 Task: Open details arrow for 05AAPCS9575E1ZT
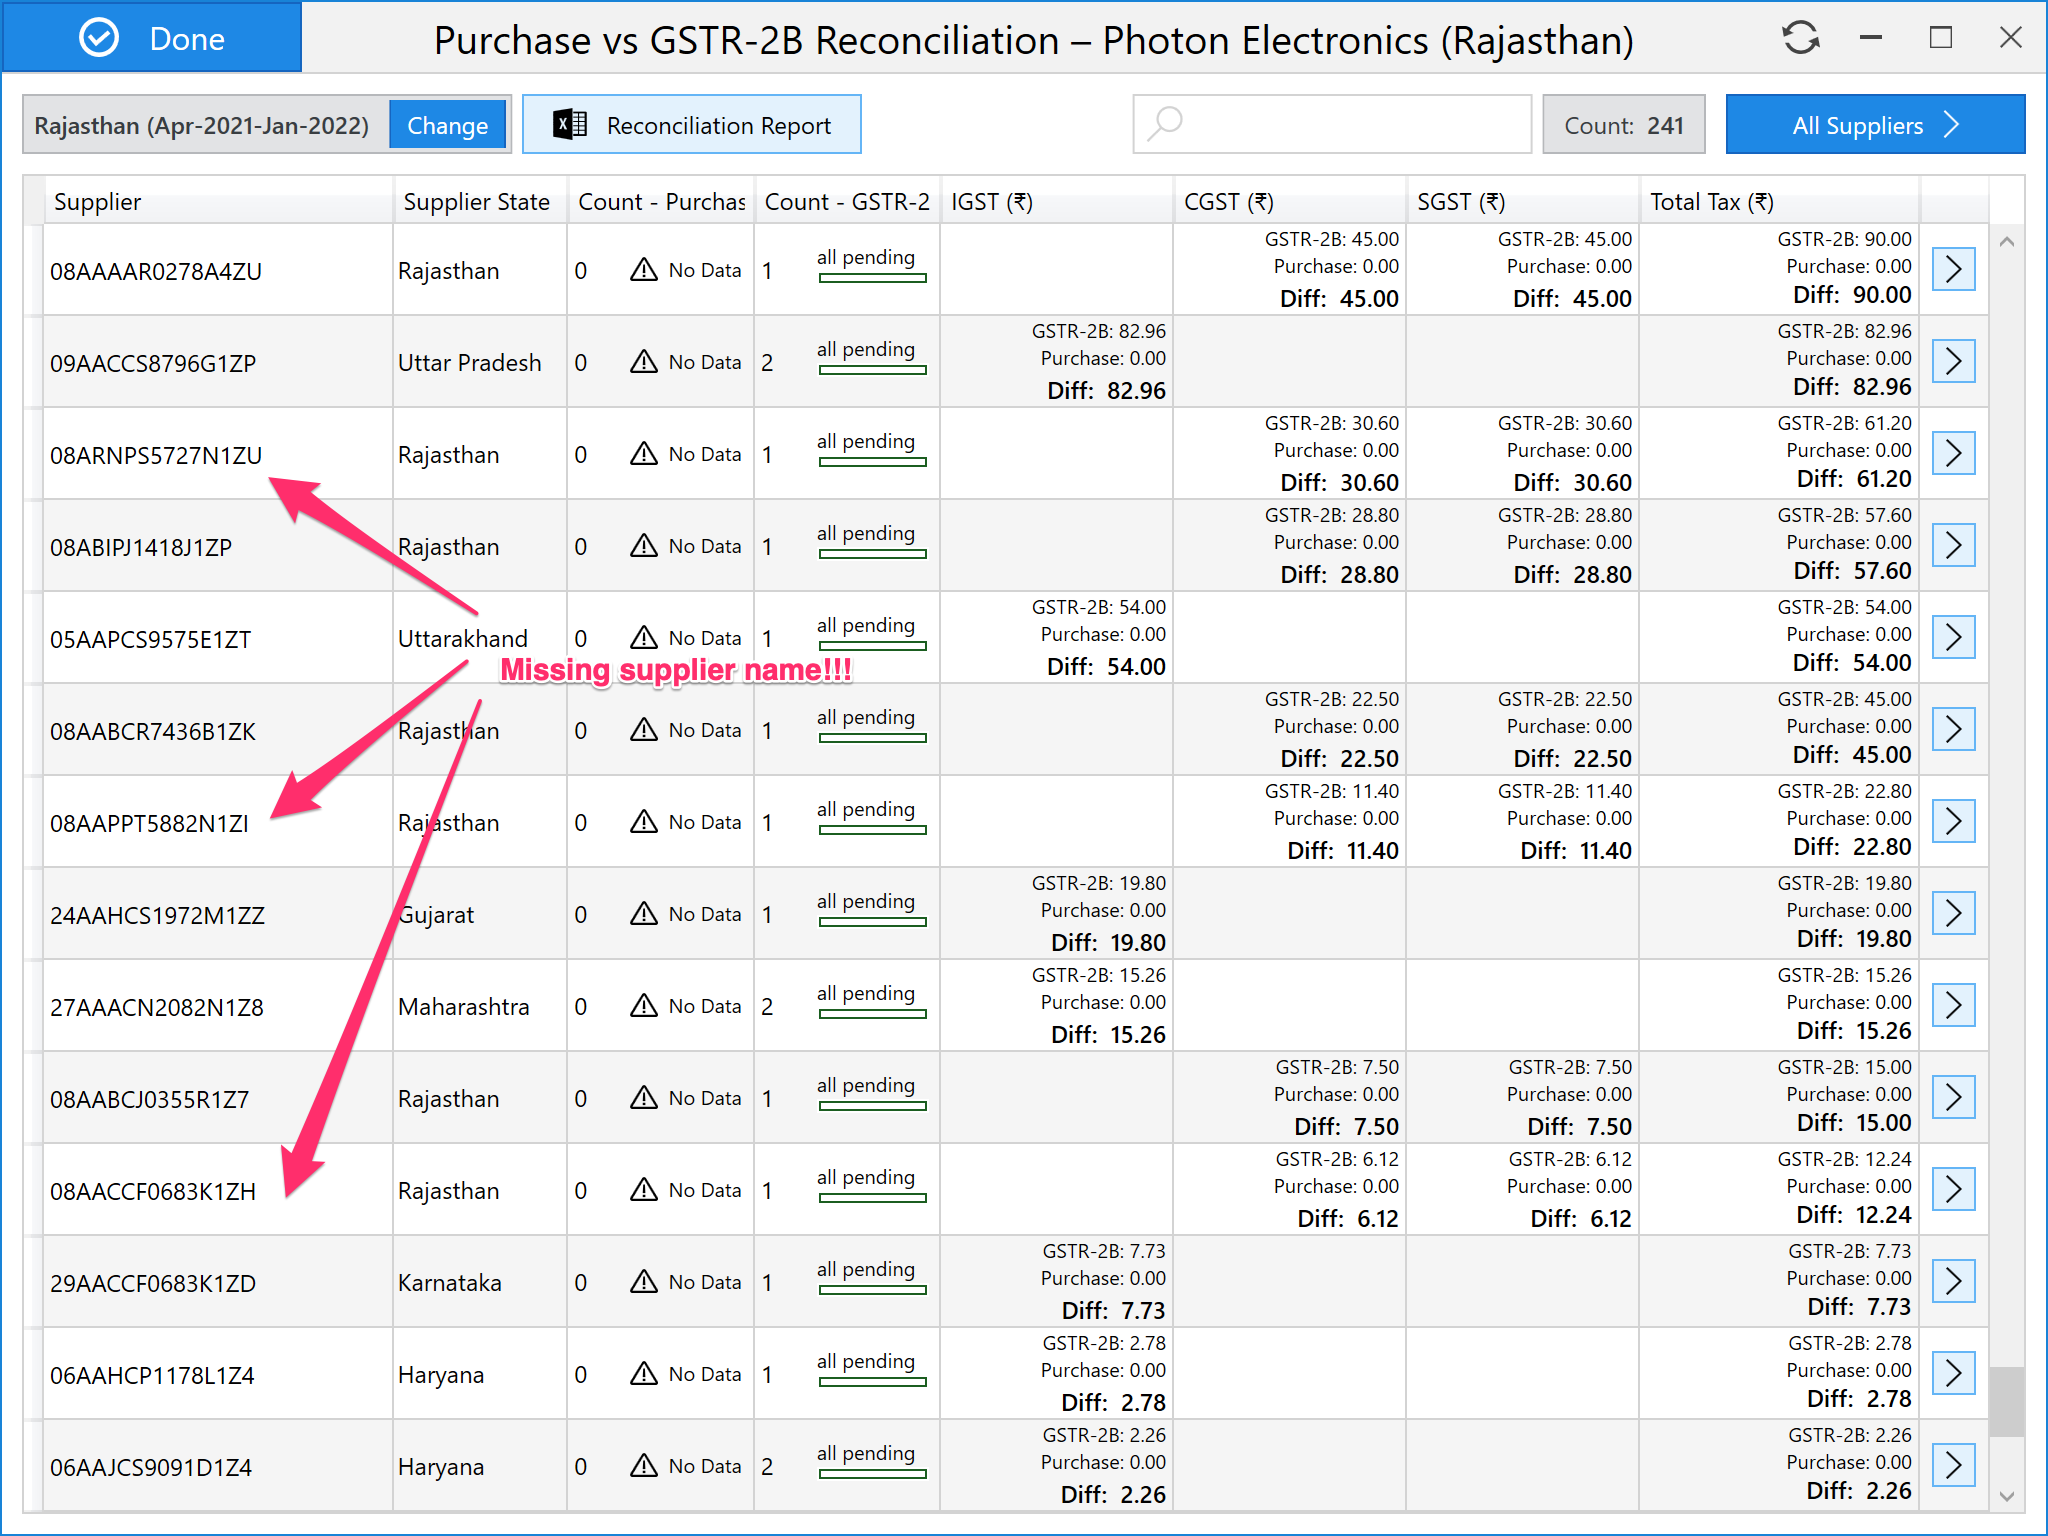click(x=1953, y=637)
